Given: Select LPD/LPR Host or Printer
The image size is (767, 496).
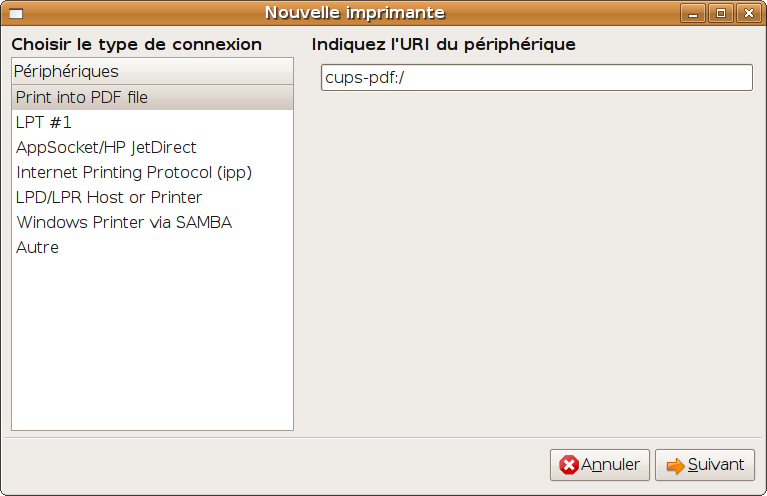Looking at the screenshot, I should coord(109,197).
